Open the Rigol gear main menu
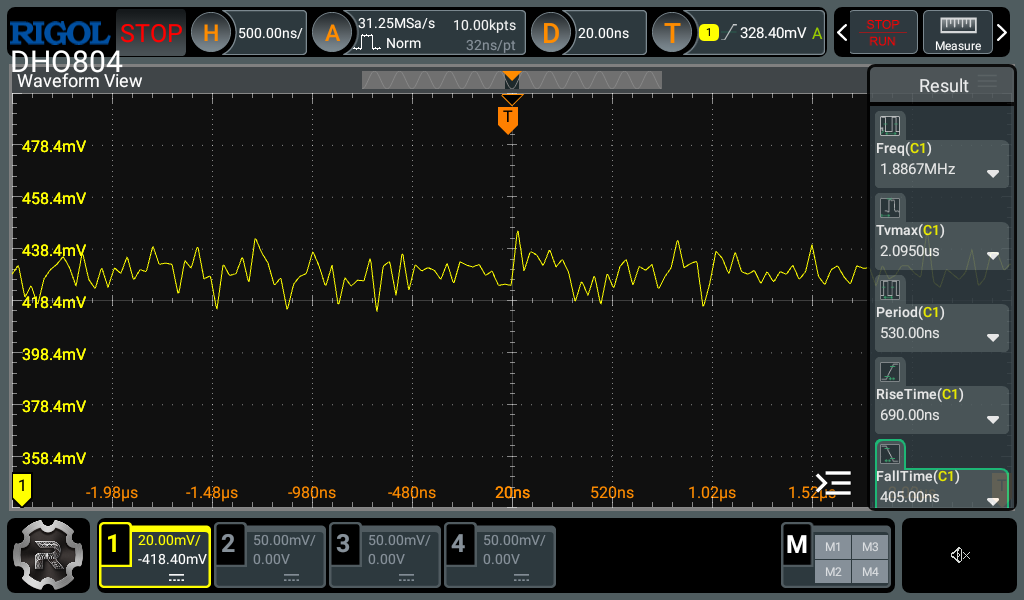This screenshot has width=1024, height=600. 49,555
